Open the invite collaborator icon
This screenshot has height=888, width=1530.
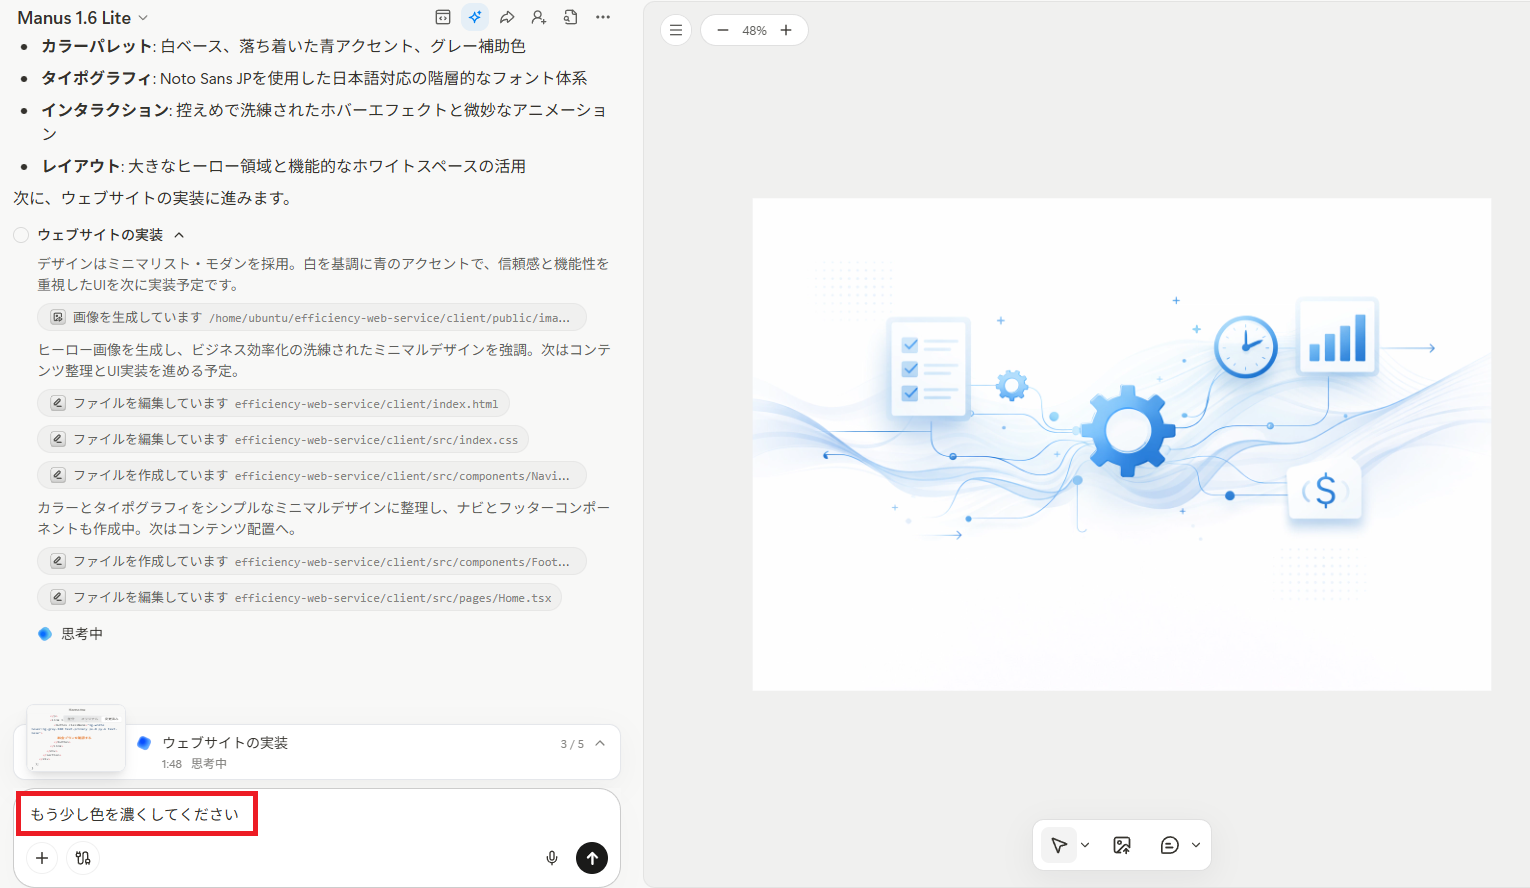(539, 17)
